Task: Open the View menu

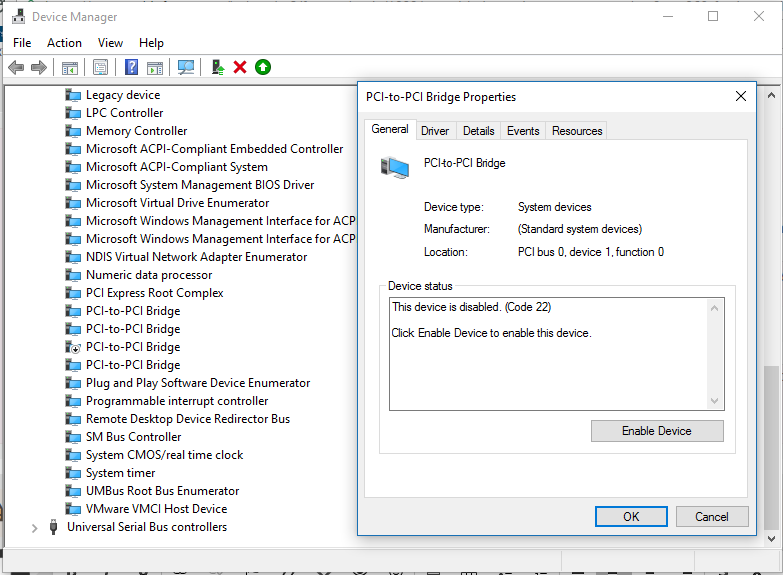Action: 110,43
